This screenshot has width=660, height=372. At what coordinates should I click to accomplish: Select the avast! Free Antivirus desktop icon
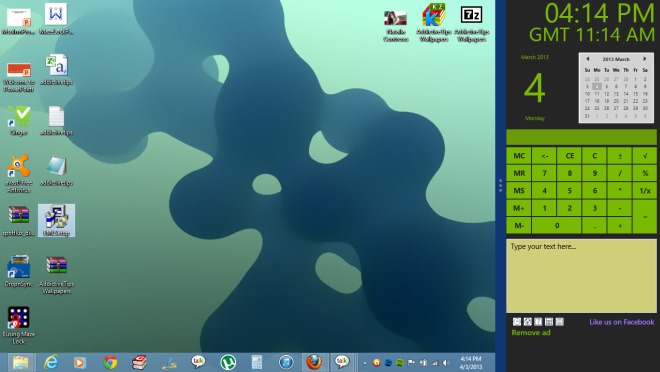point(19,173)
